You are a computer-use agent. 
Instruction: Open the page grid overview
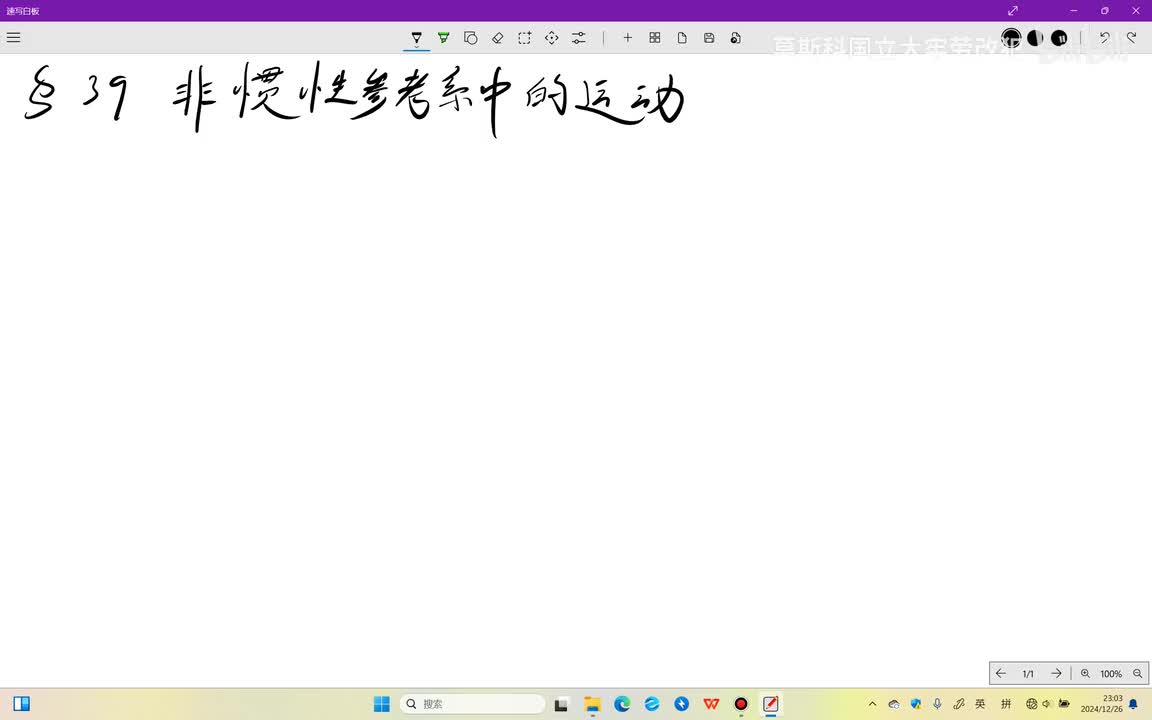click(655, 37)
